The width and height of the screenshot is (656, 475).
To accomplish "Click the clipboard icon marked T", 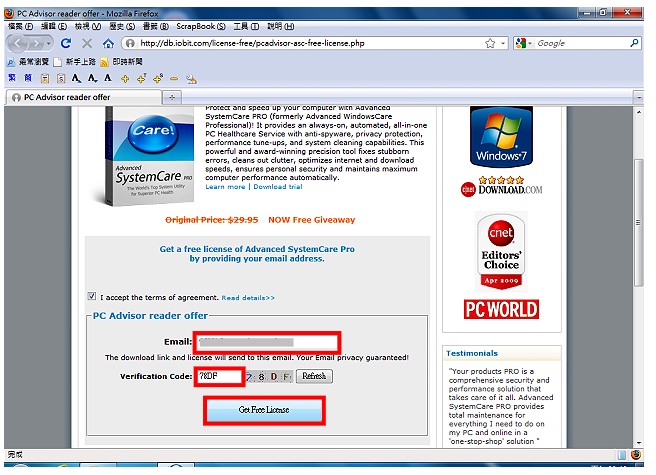I will pos(45,78).
